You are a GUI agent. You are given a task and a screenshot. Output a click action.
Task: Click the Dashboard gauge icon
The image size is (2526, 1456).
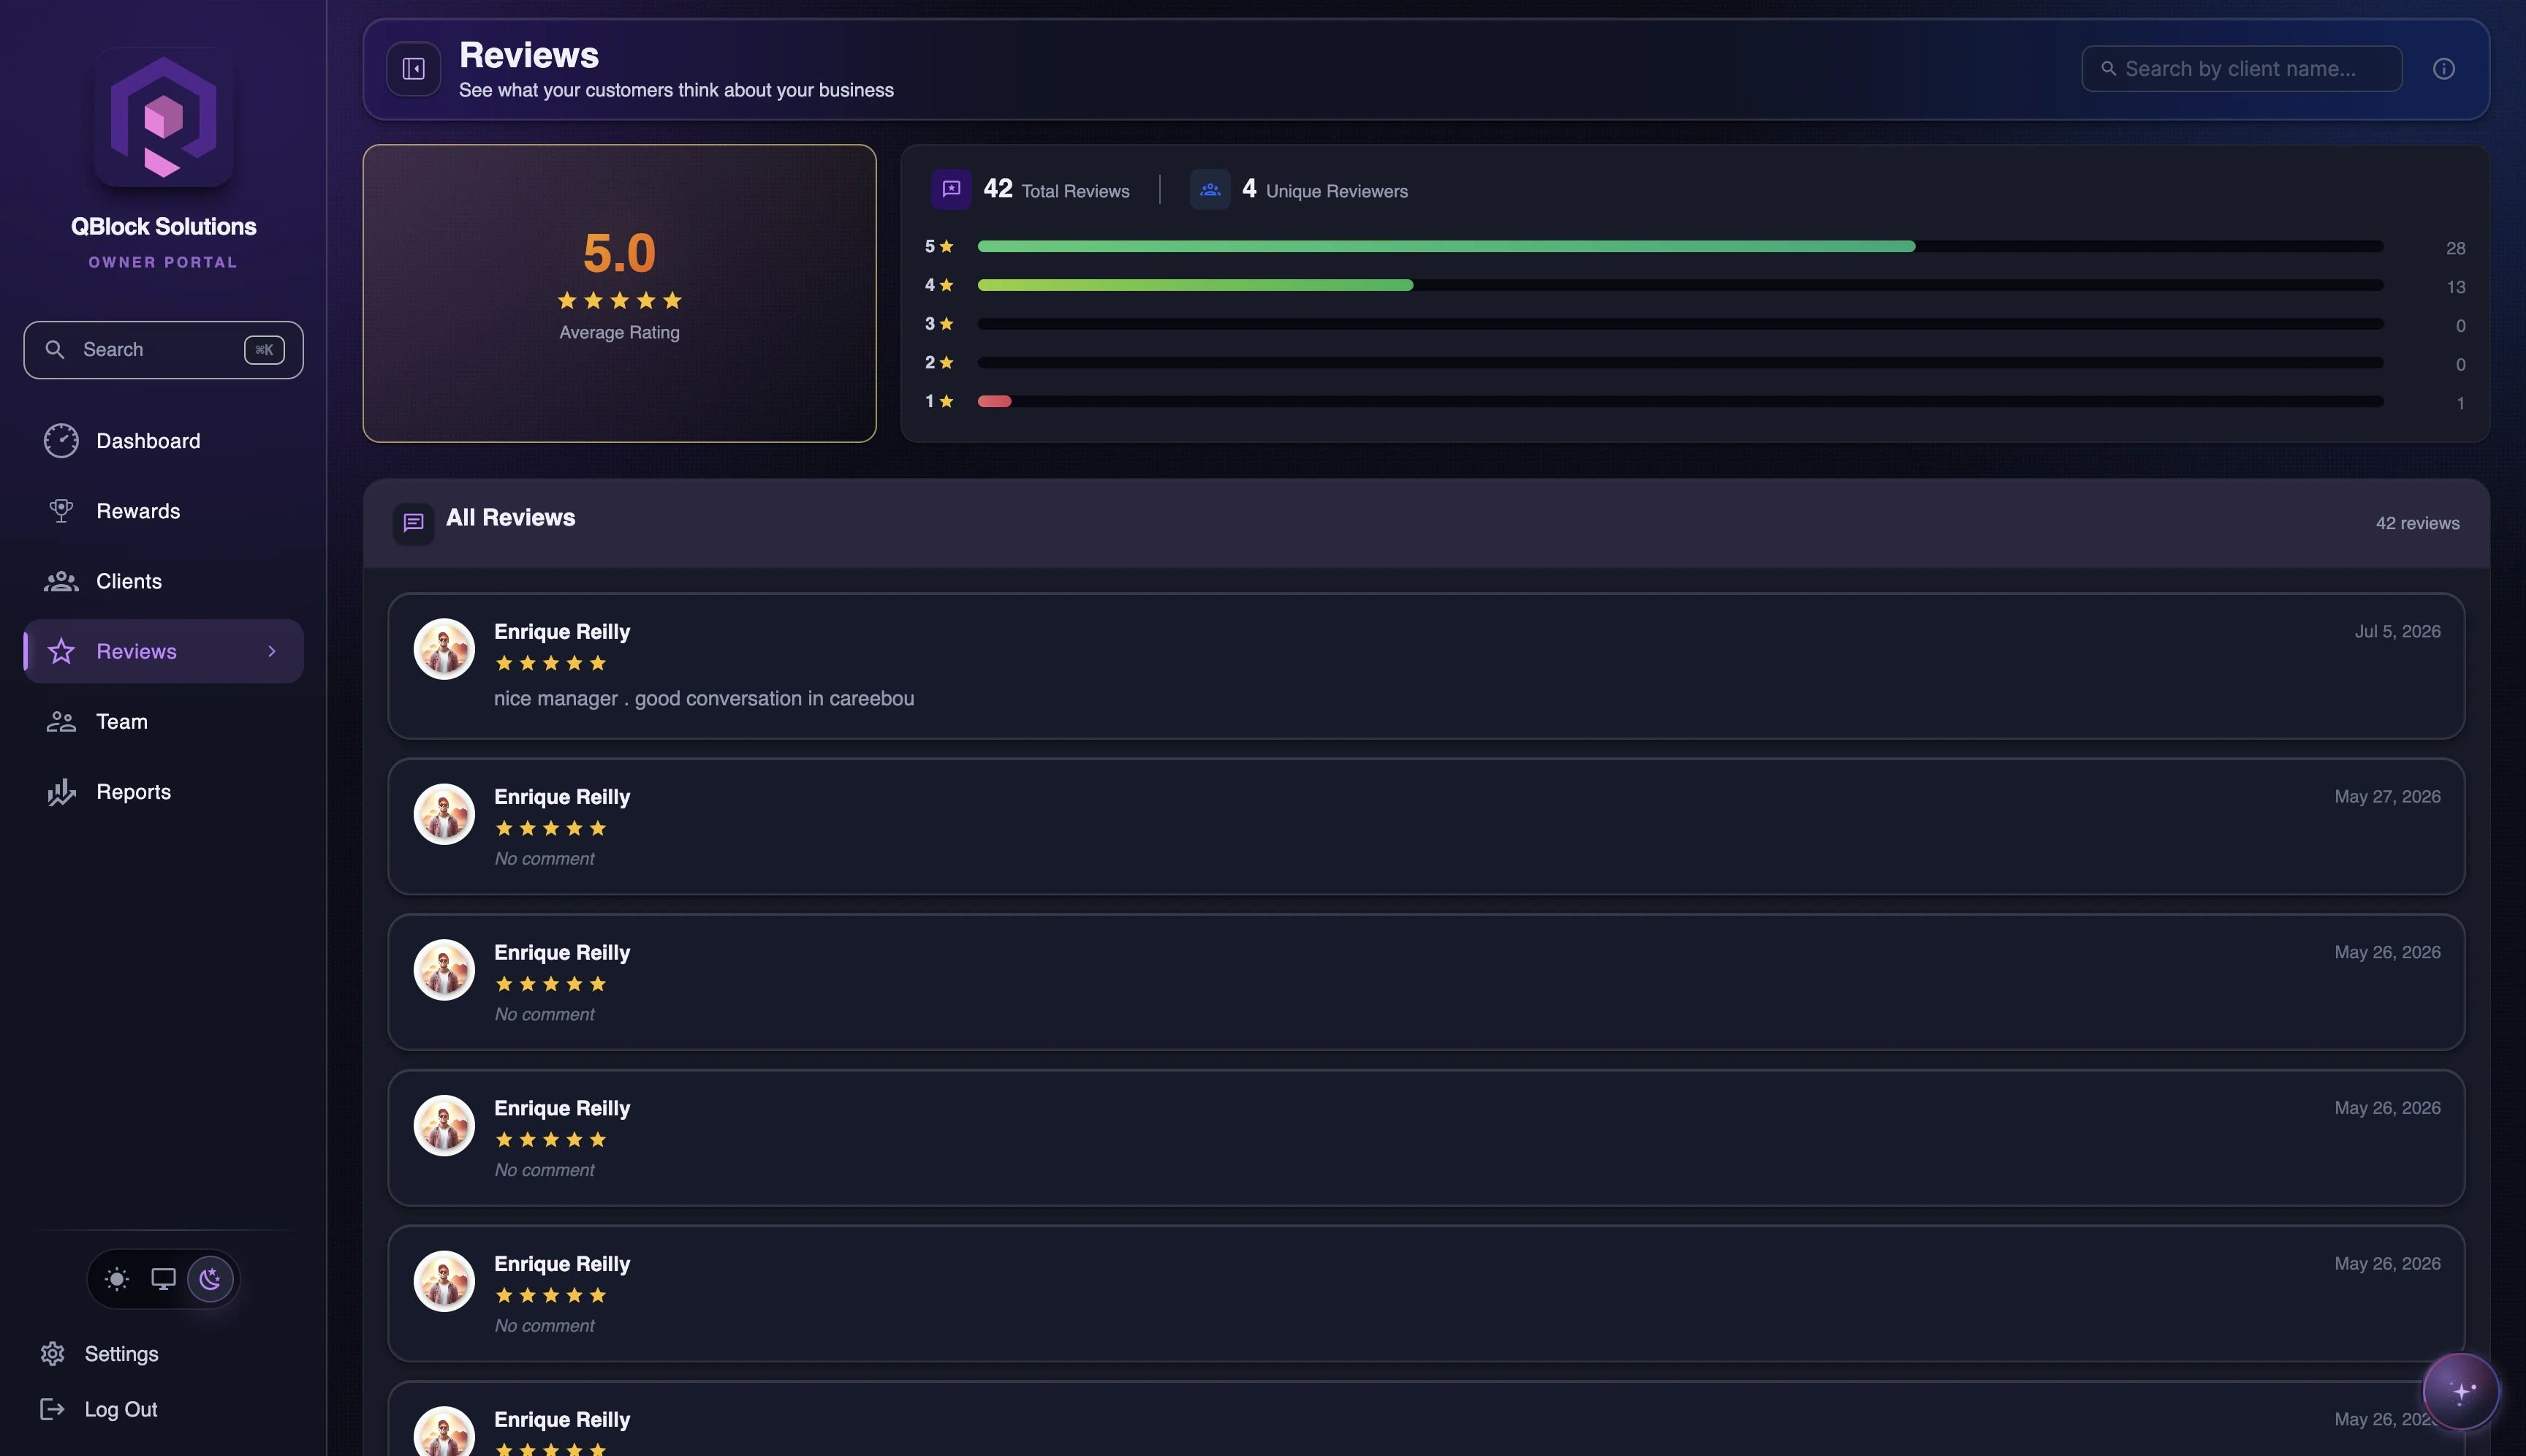(61, 441)
